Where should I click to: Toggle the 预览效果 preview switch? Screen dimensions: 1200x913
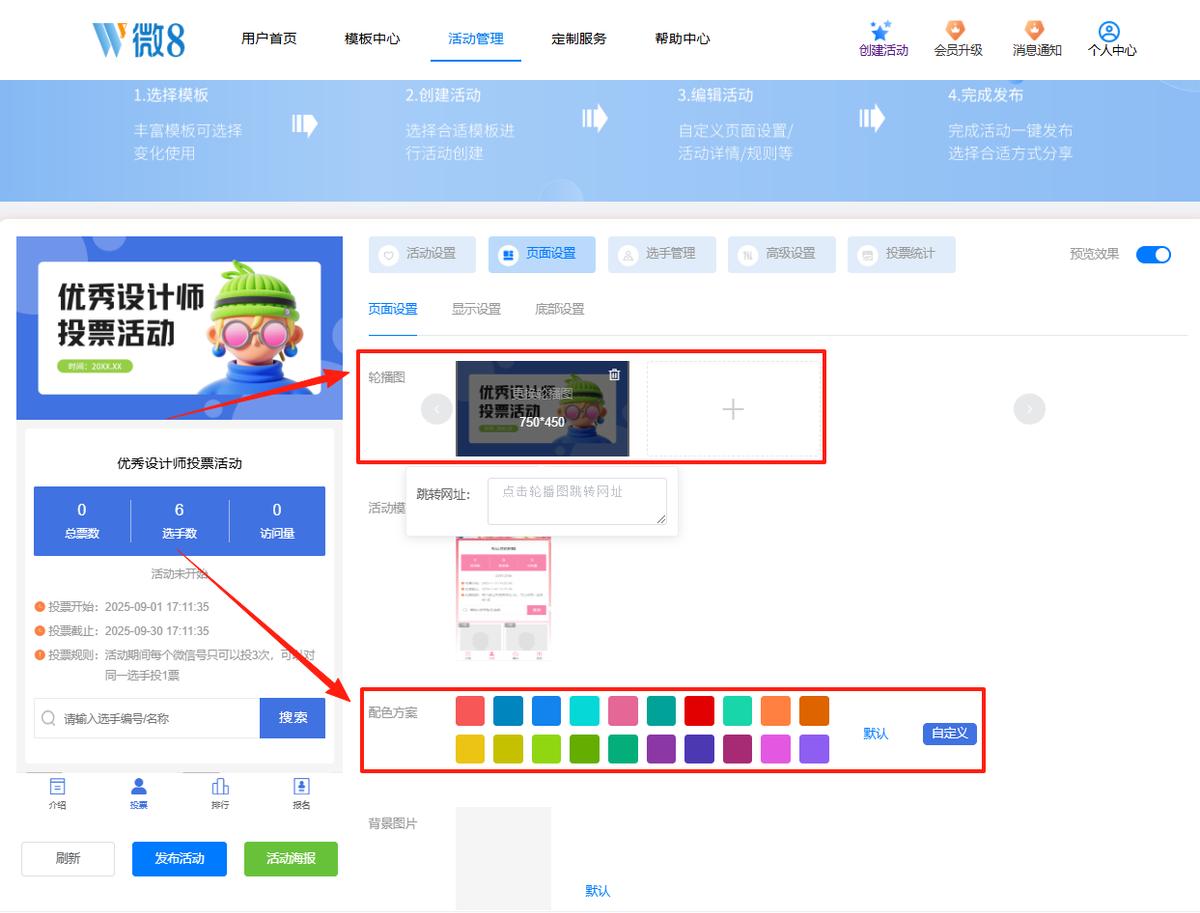(1153, 254)
